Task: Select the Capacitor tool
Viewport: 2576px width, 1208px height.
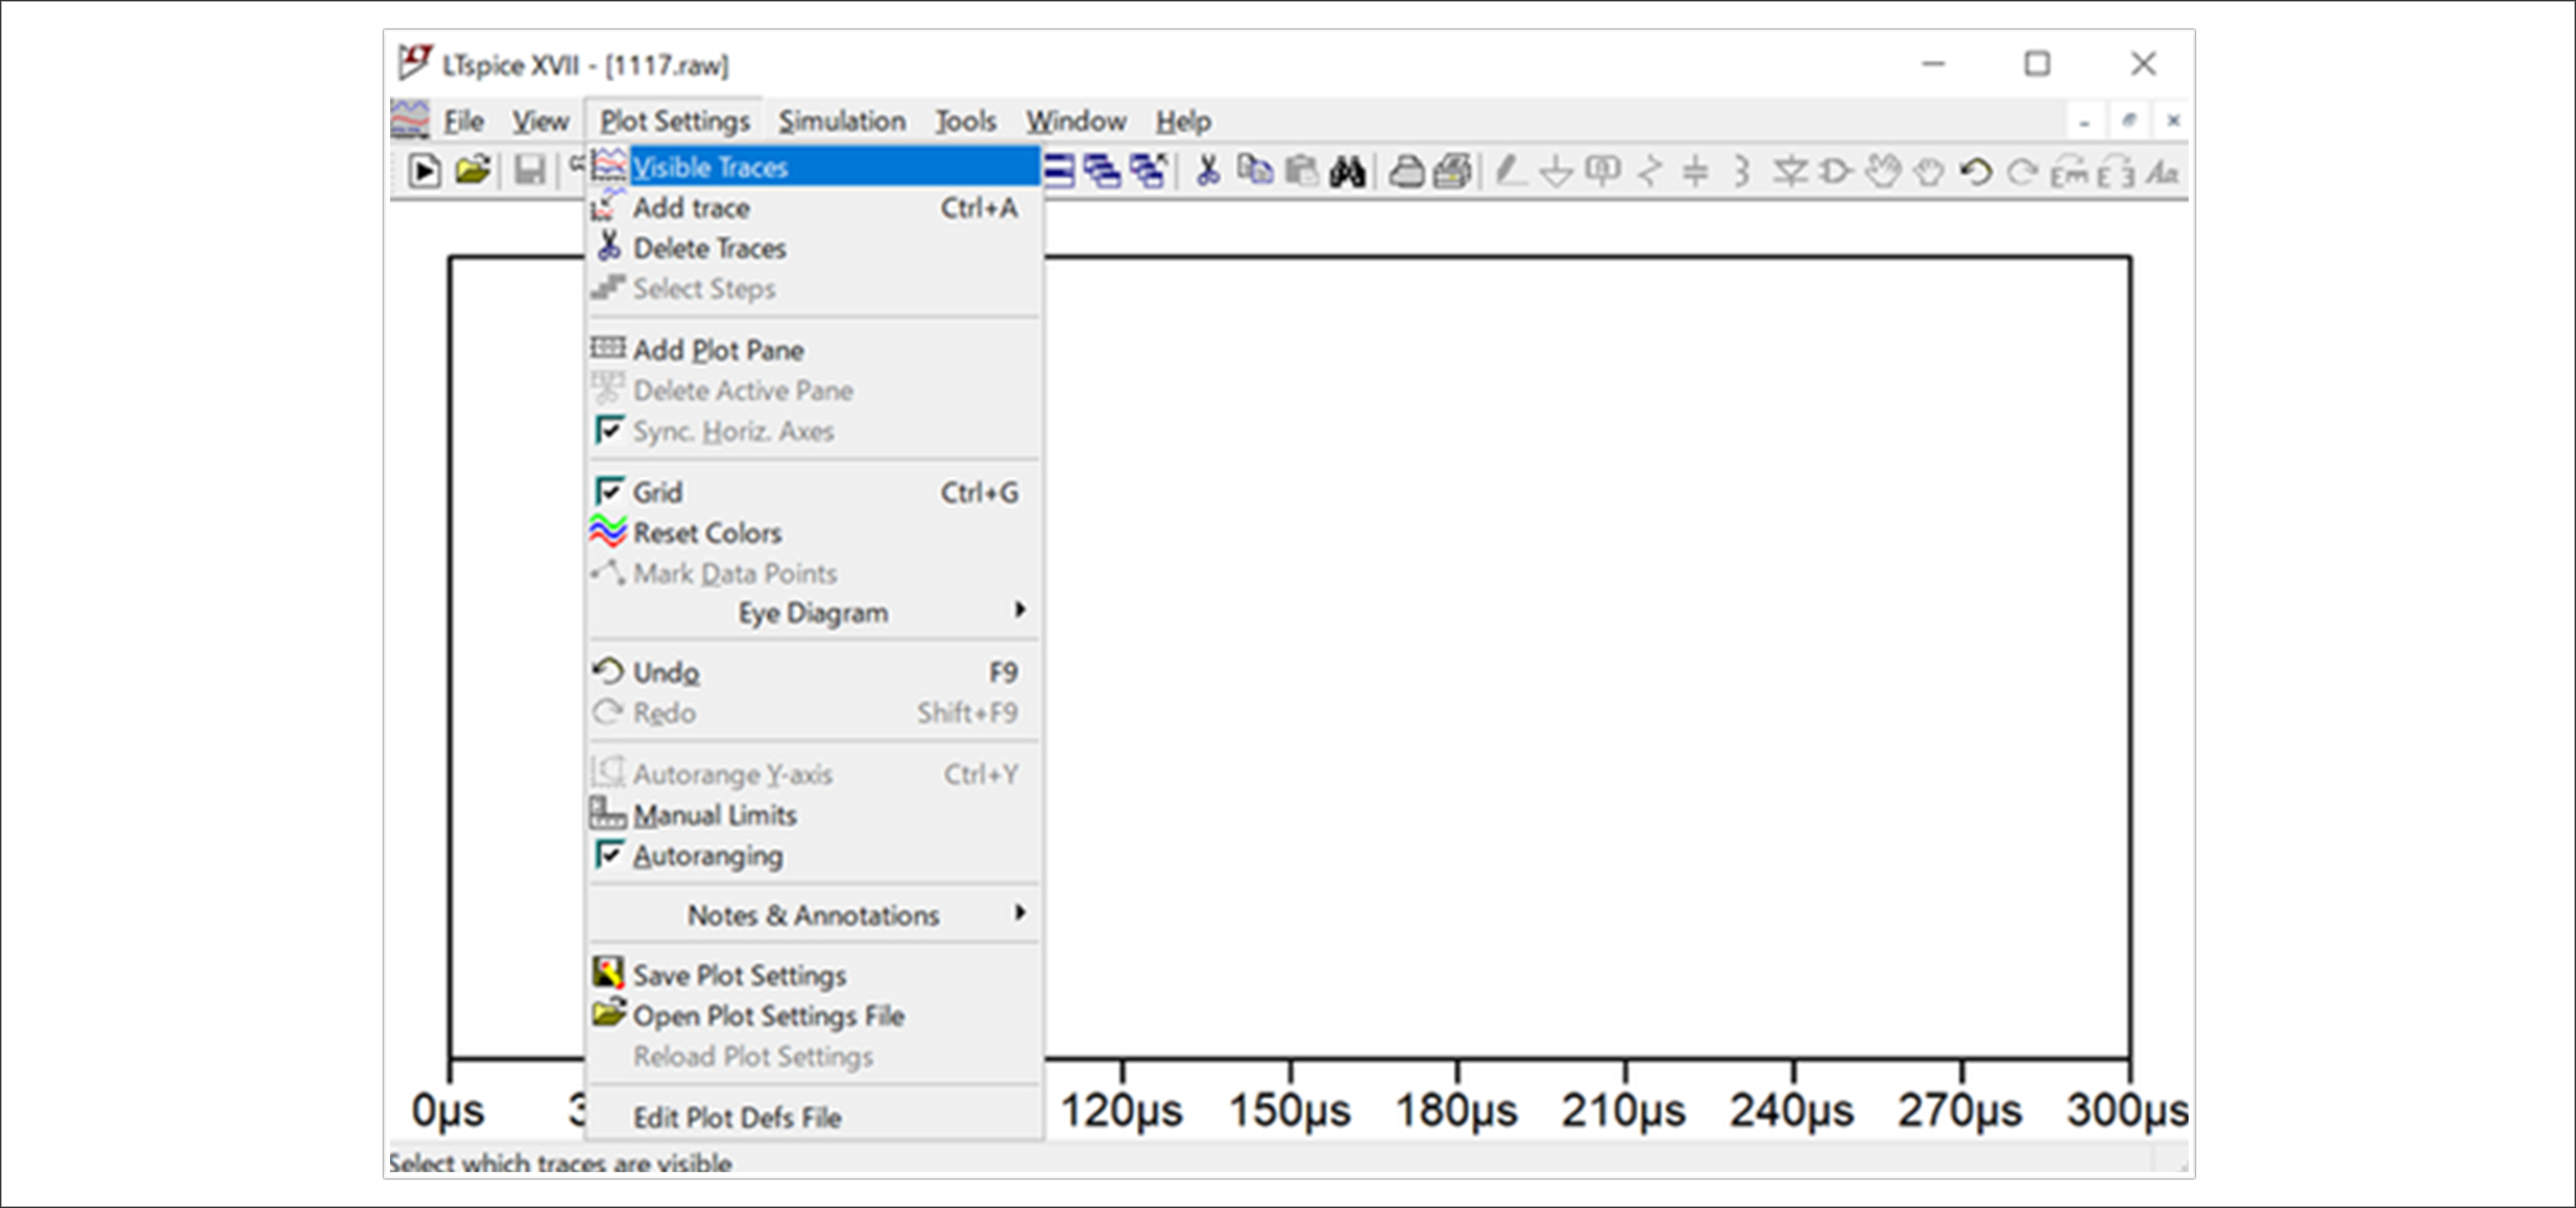Action: pos(1695,171)
